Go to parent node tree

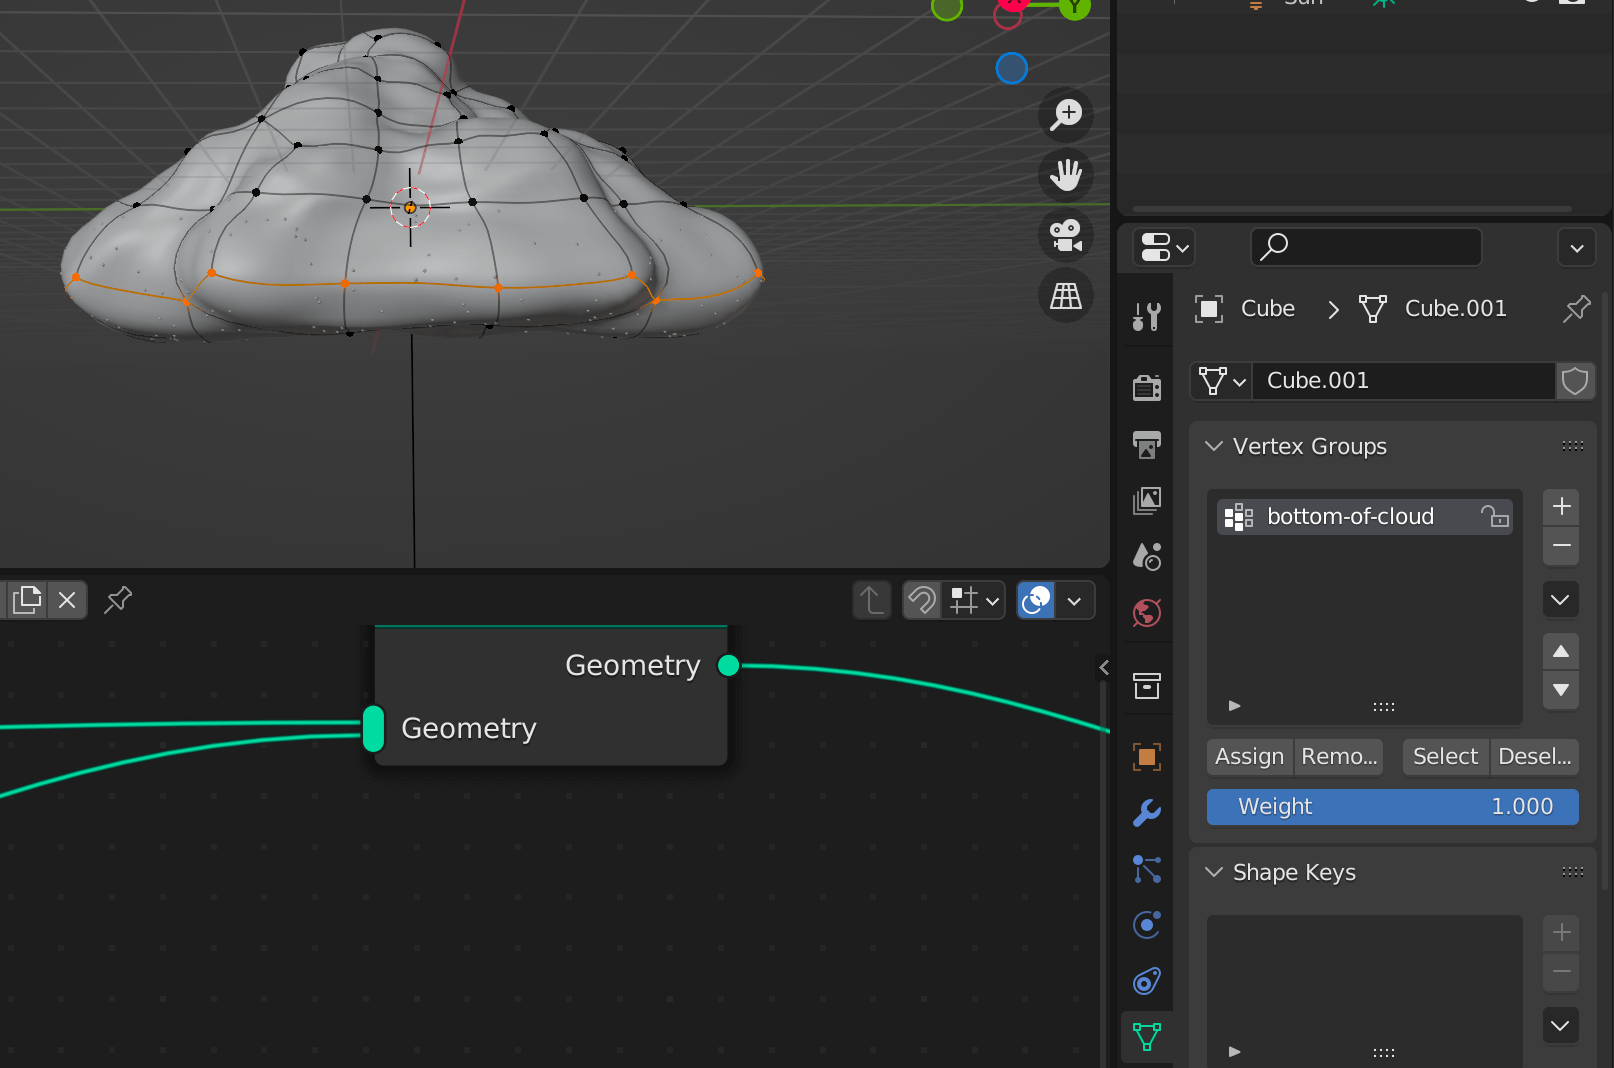(871, 601)
